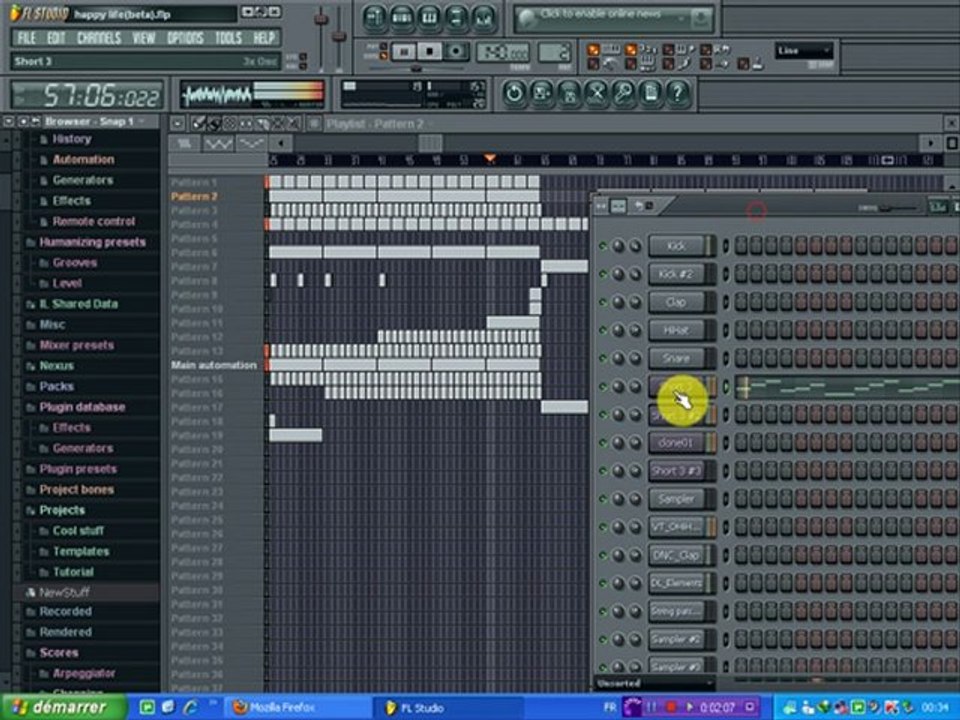
Task: Open the Short 3 #3 channel button
Action: point(677,471)
